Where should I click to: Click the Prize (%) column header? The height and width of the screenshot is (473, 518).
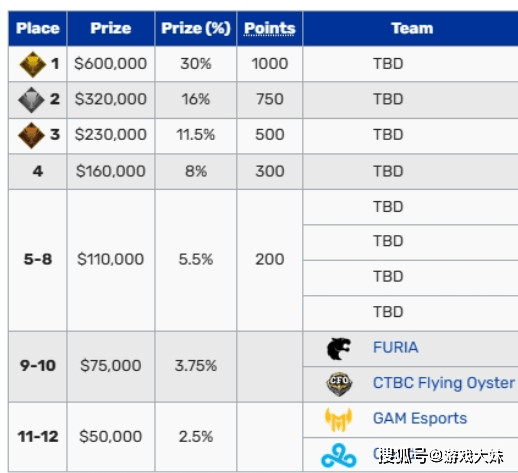pos(196,28)
